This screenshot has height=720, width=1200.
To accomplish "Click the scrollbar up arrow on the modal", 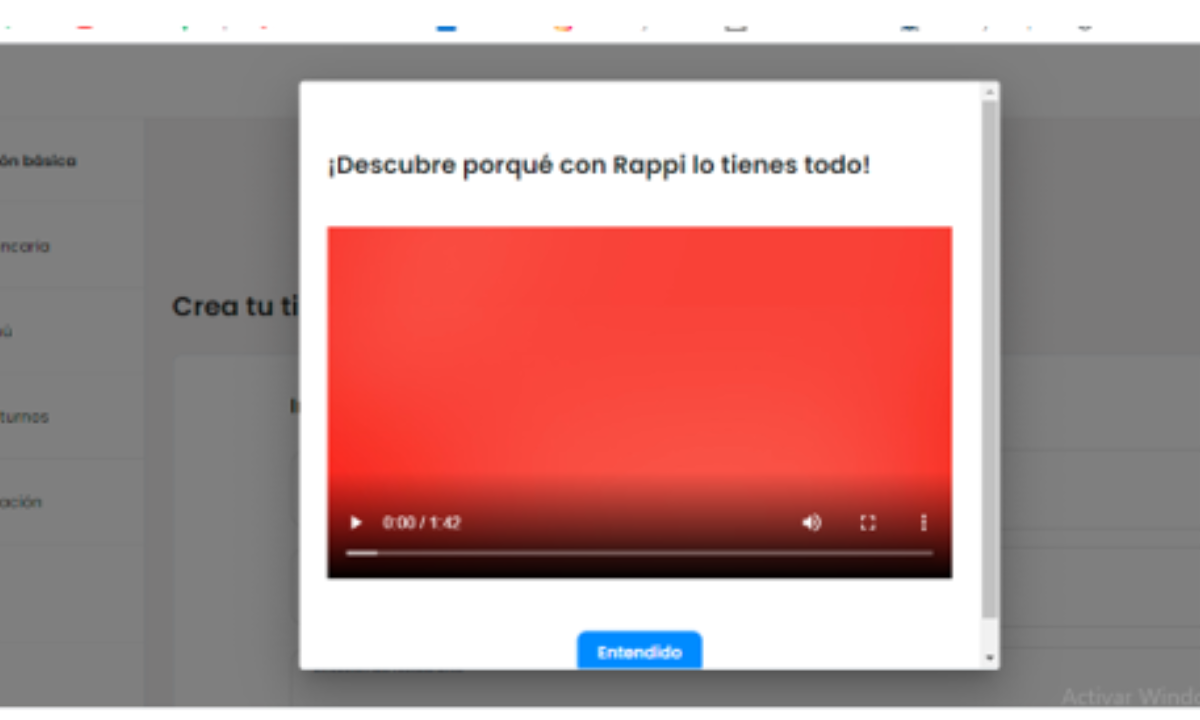I will (989, 90).
